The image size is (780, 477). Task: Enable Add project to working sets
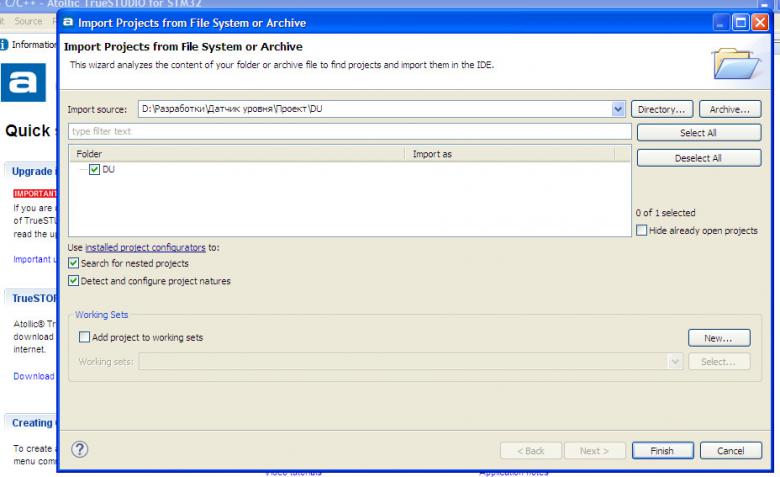tap(85, 337)
